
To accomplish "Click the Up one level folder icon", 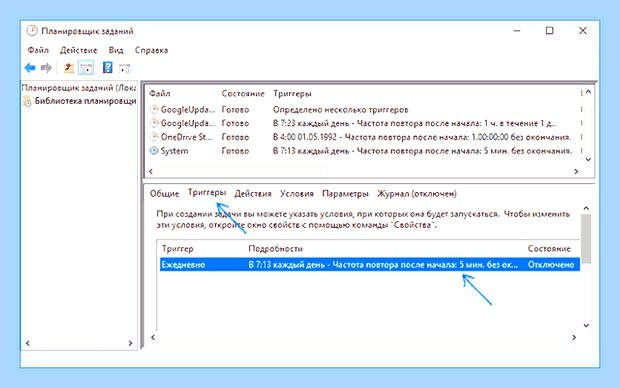I will (69, 68).
